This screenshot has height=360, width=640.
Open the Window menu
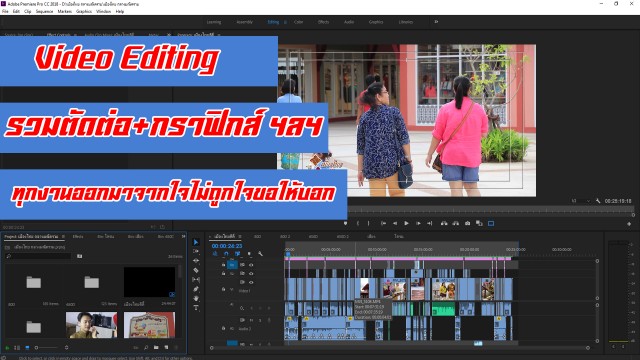click(x=103, y=11)
